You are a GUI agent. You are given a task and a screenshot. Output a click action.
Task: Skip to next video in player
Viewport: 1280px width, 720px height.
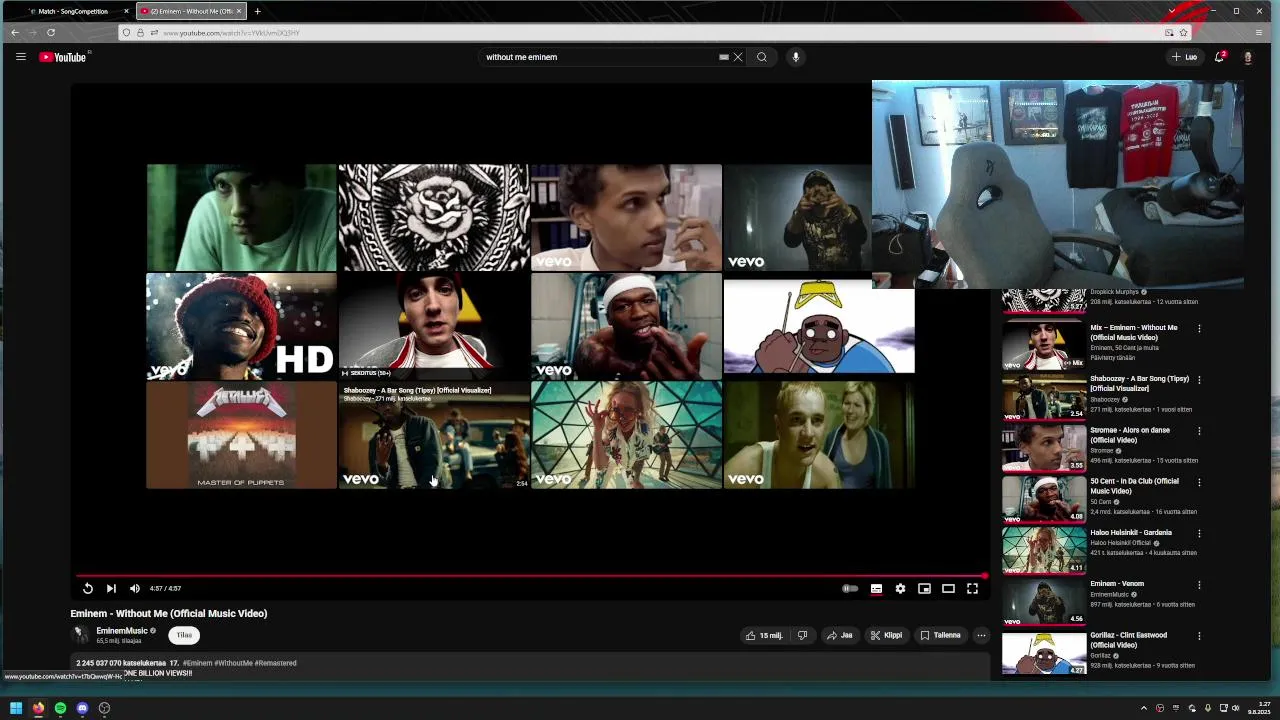(x=111, y=589)
